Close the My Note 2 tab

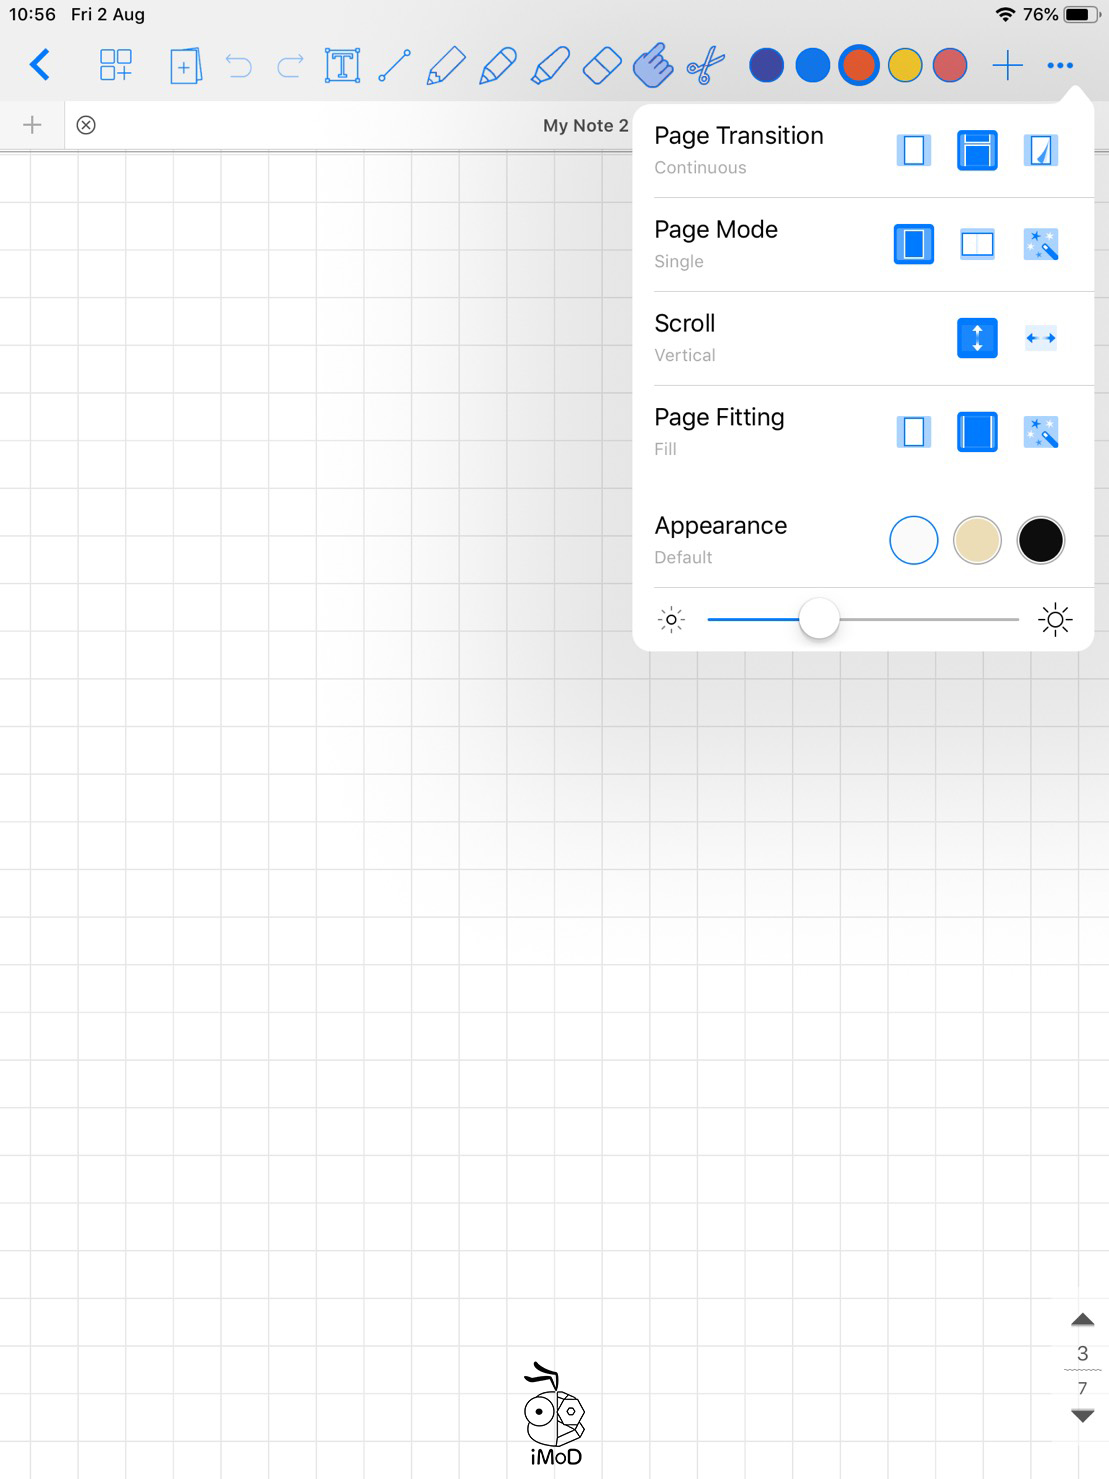point(86,124)
